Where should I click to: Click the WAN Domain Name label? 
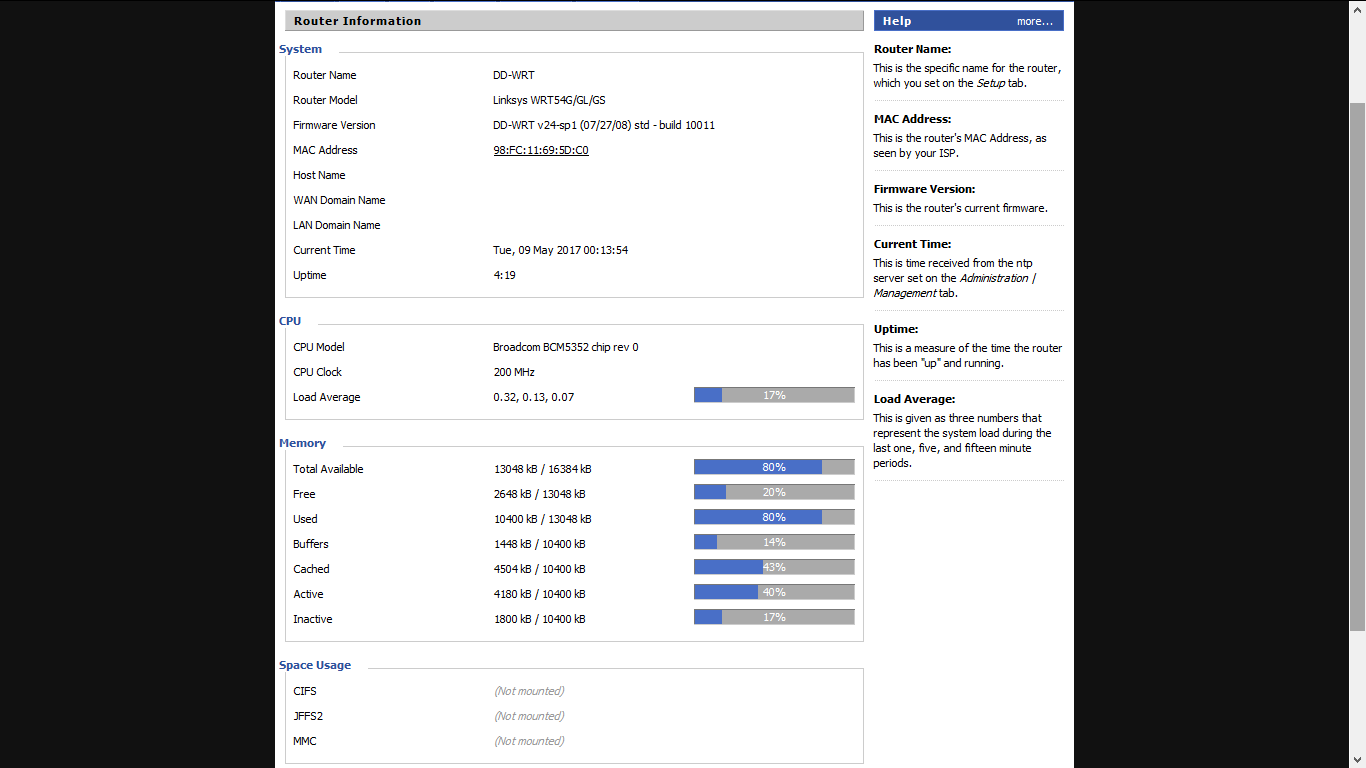click(x=339, y=200)
